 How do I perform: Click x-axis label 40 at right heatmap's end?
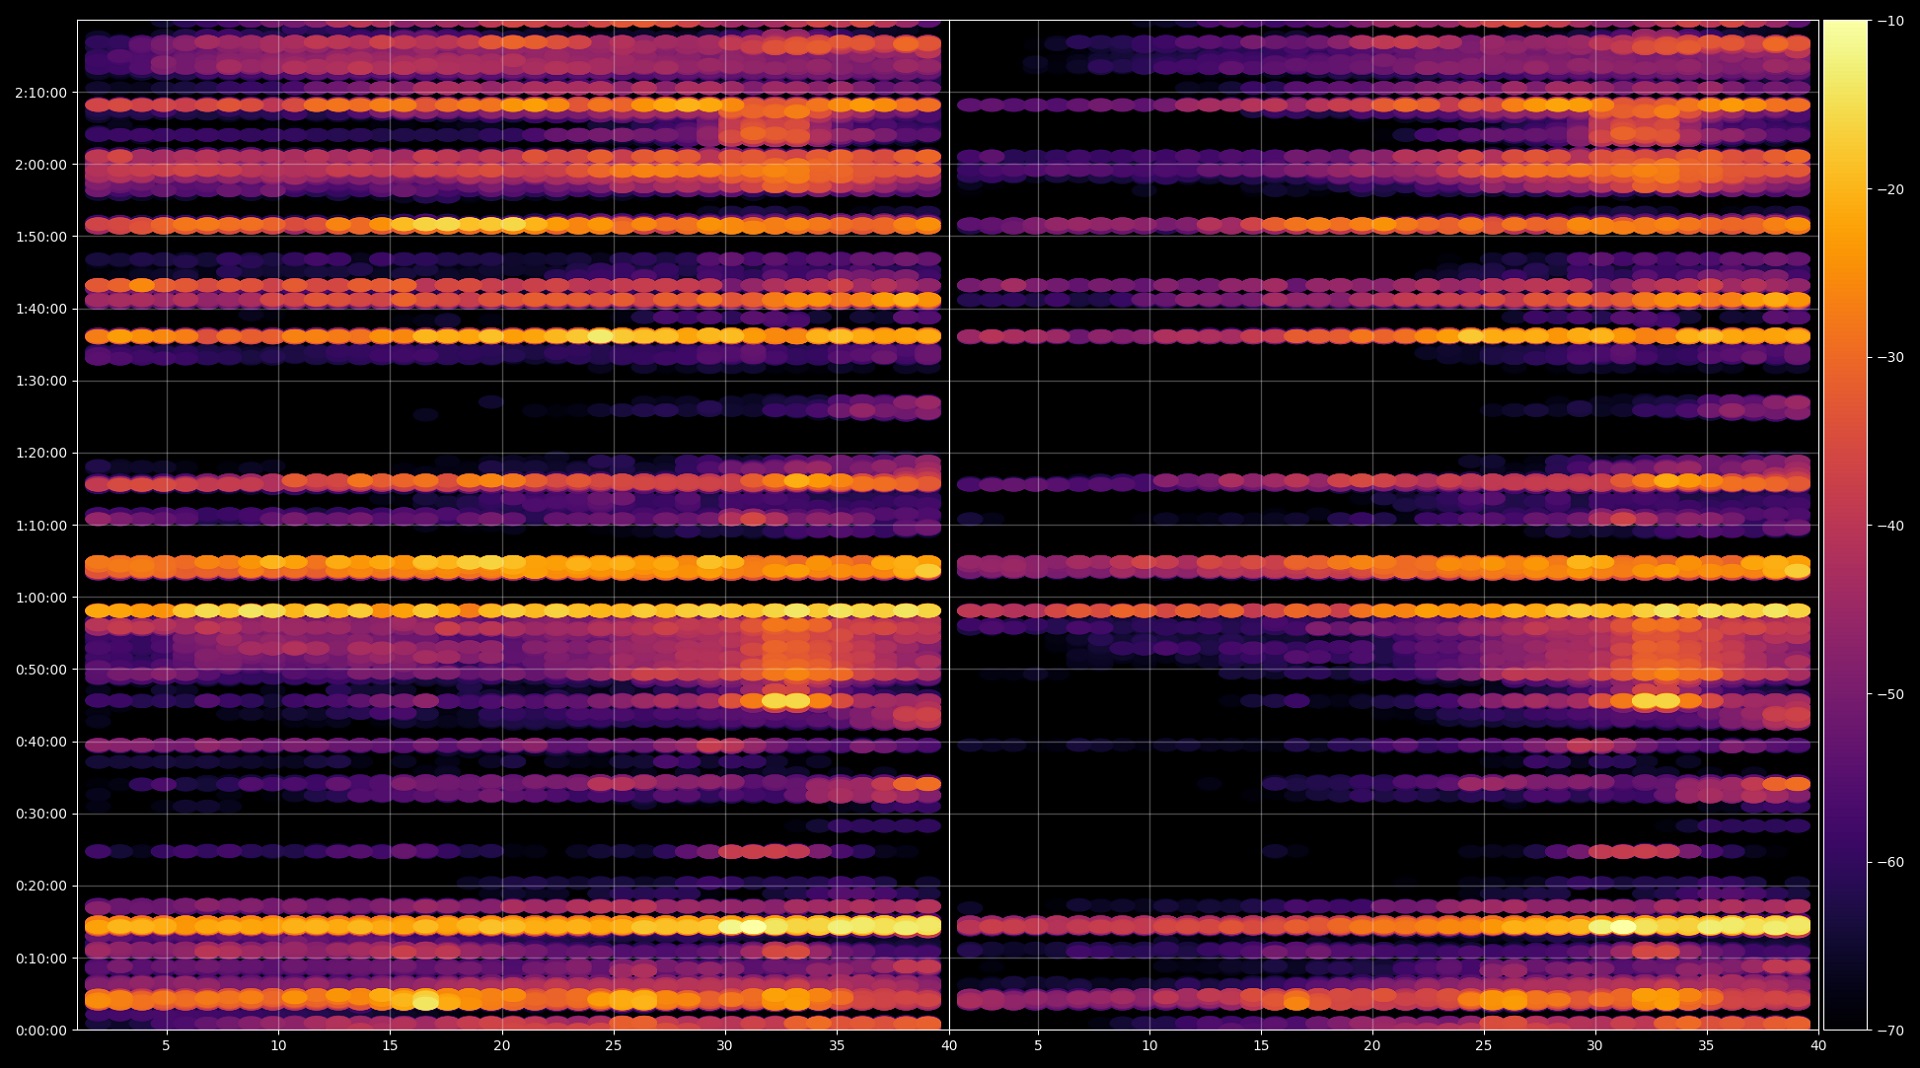click(x=1818, y=1046)
